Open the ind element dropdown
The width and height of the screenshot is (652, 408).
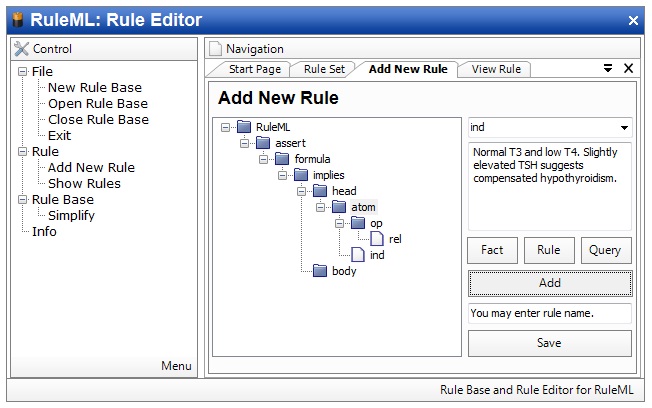624,128
